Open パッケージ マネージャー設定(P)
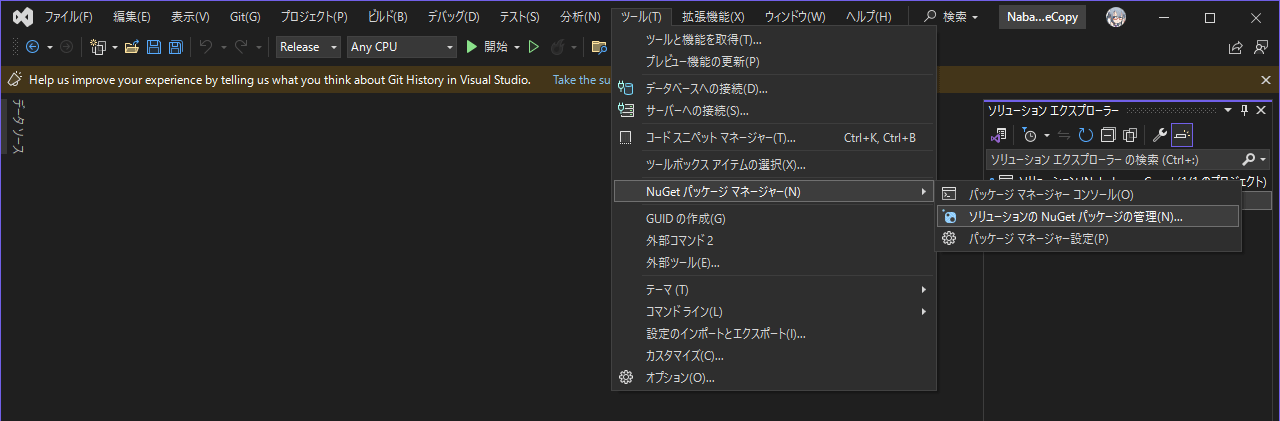This screenshot has height=421, width=1280. tap(1088, 238)
